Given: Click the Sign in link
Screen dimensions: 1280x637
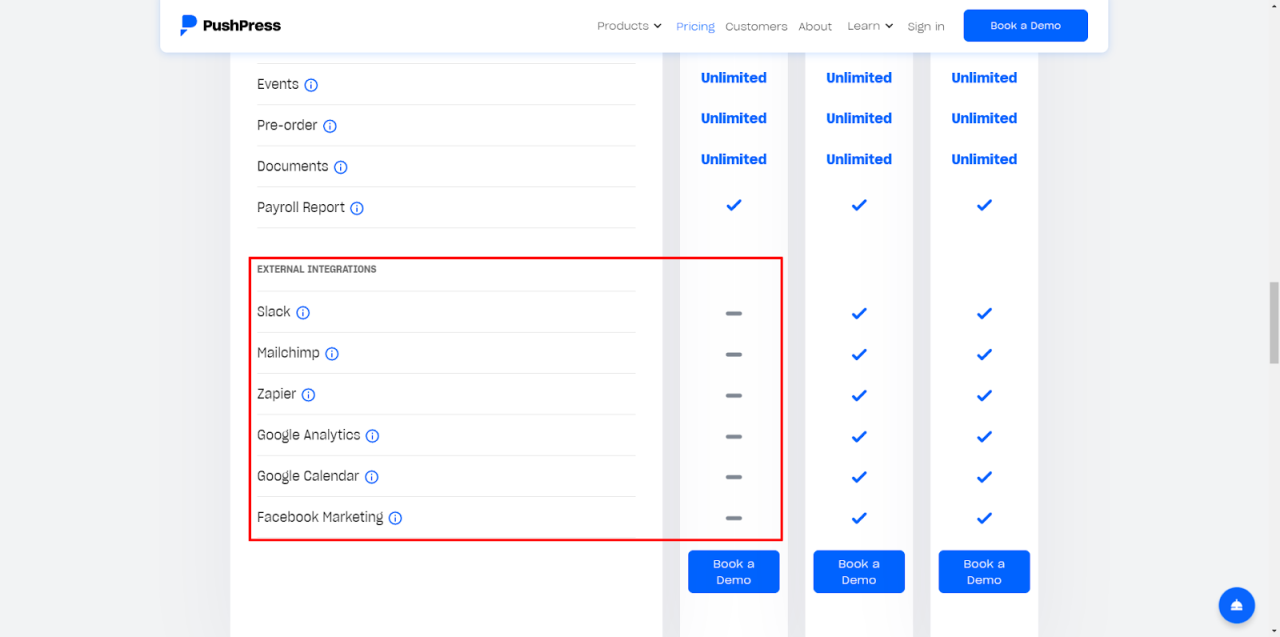Looking at the screenshot, I should point(926,27).
